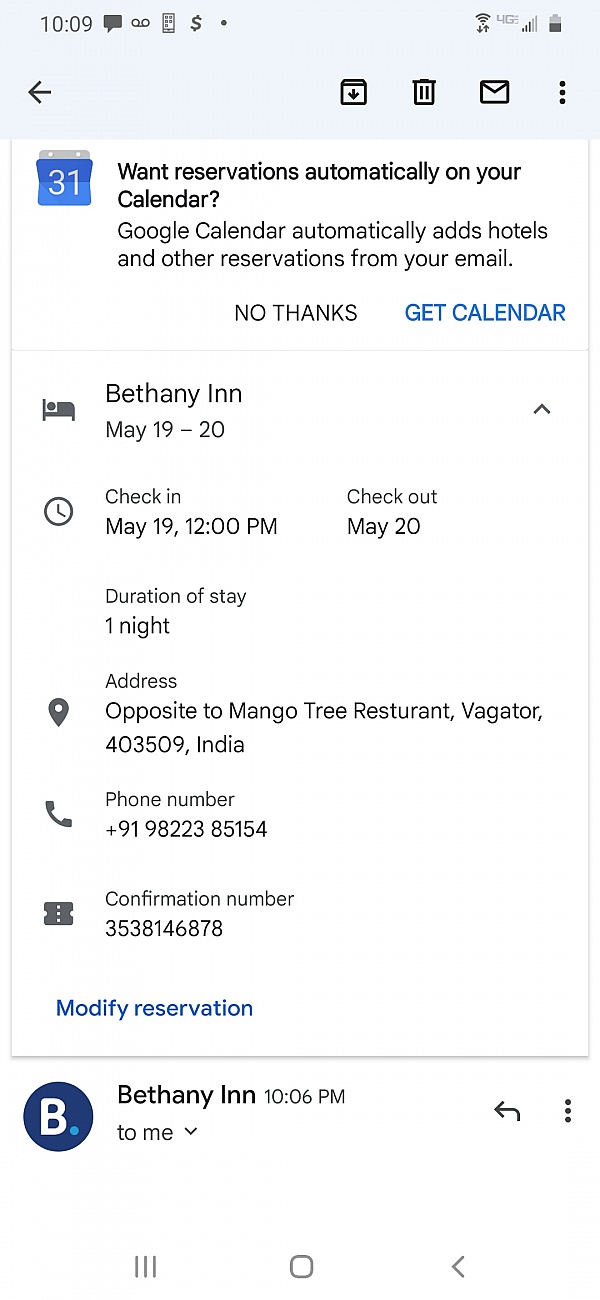Open recent apps from navigation bar
The width and height of the screenshot is (600, 1300).
[145, 1267]
